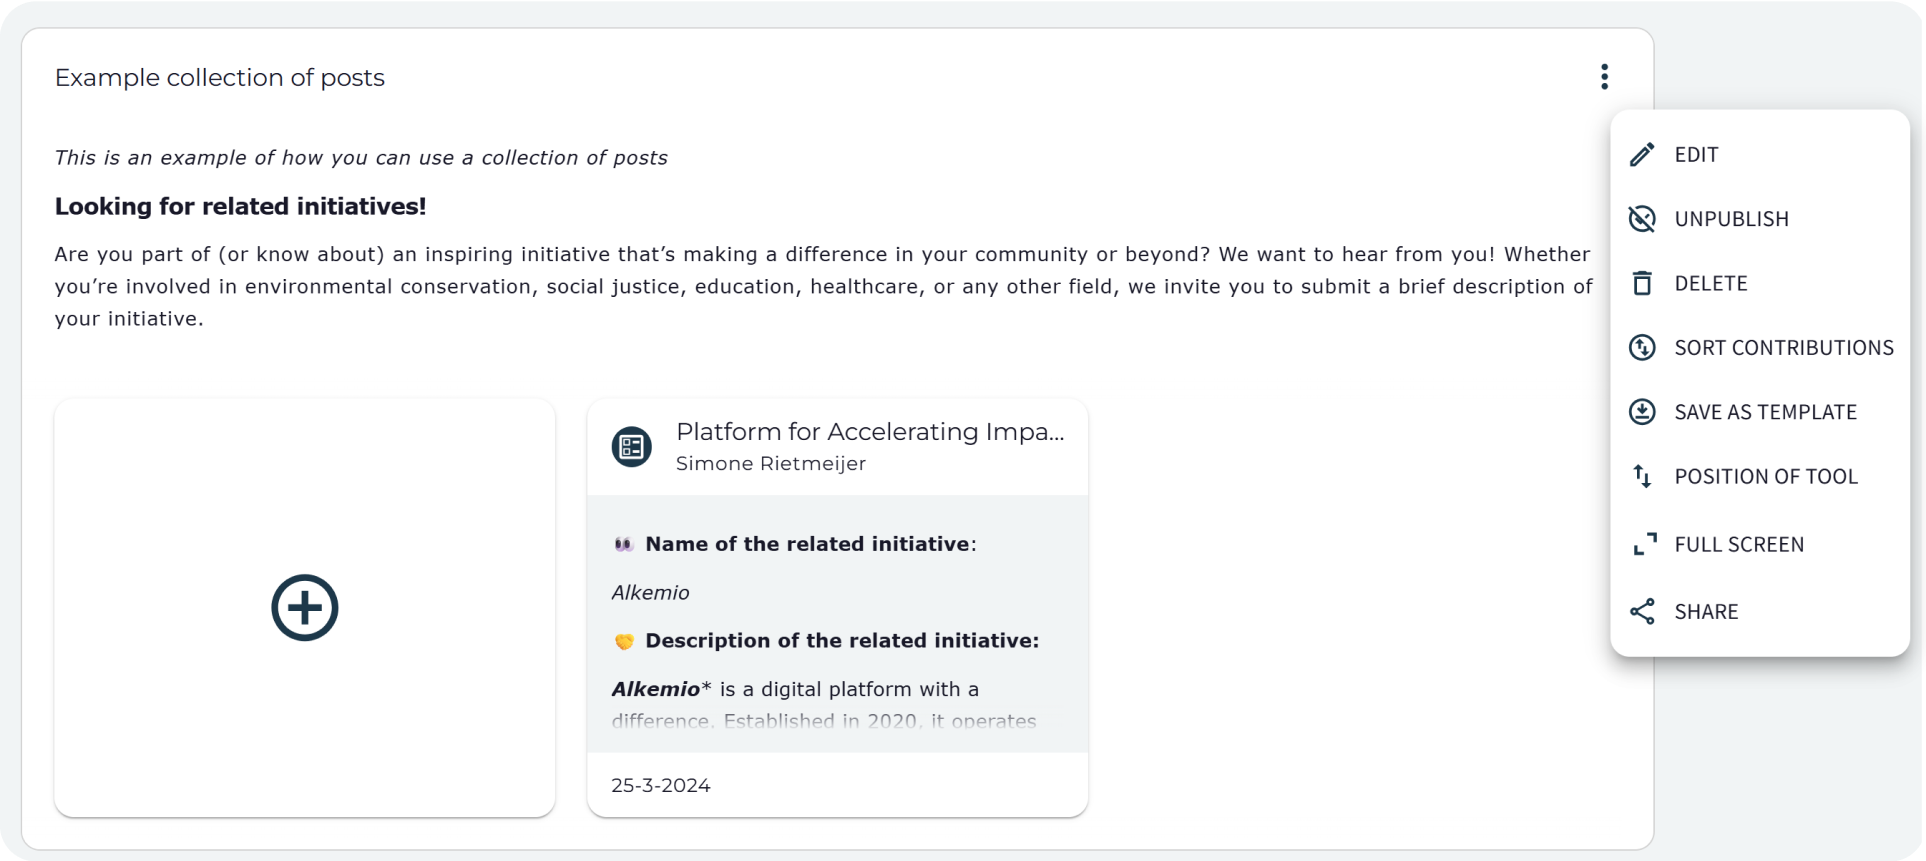The image size is (1926, 861).
Task: Click the Position of Tool arrows icon
Action: pyautogui.click(x=1642, y=477)
